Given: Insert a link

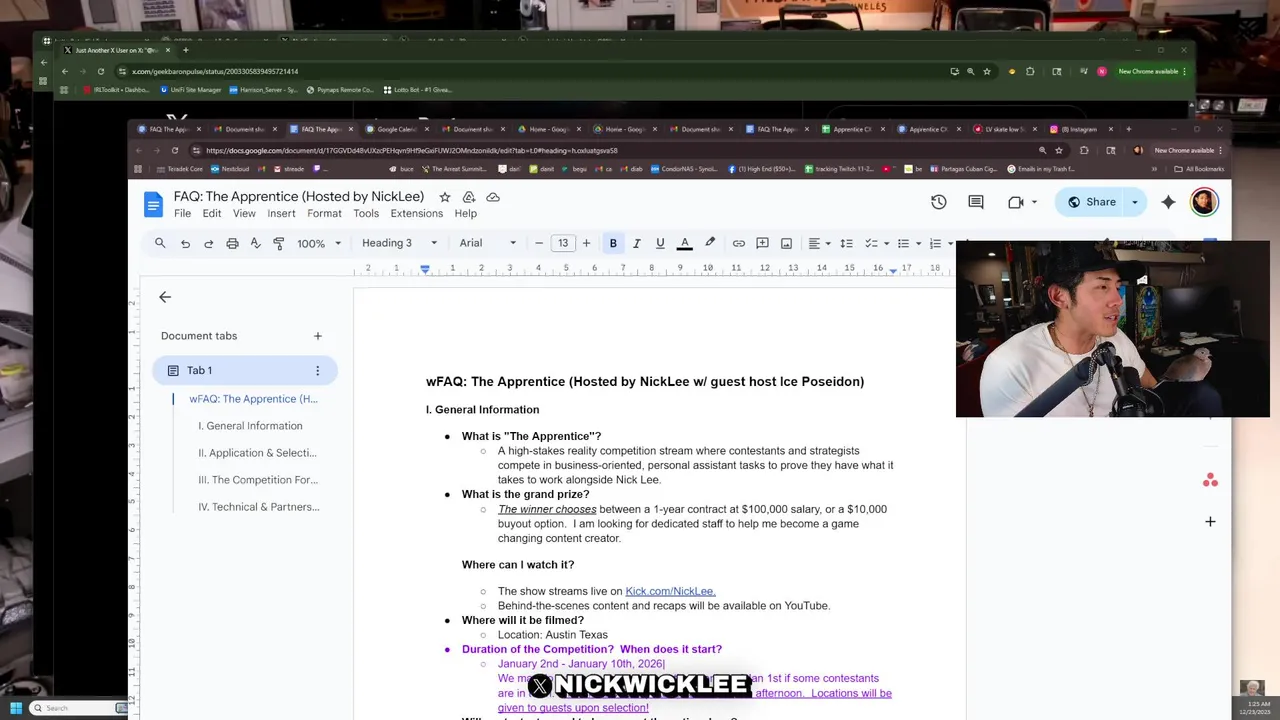Looking at the screenshot, I should point(738,243).
